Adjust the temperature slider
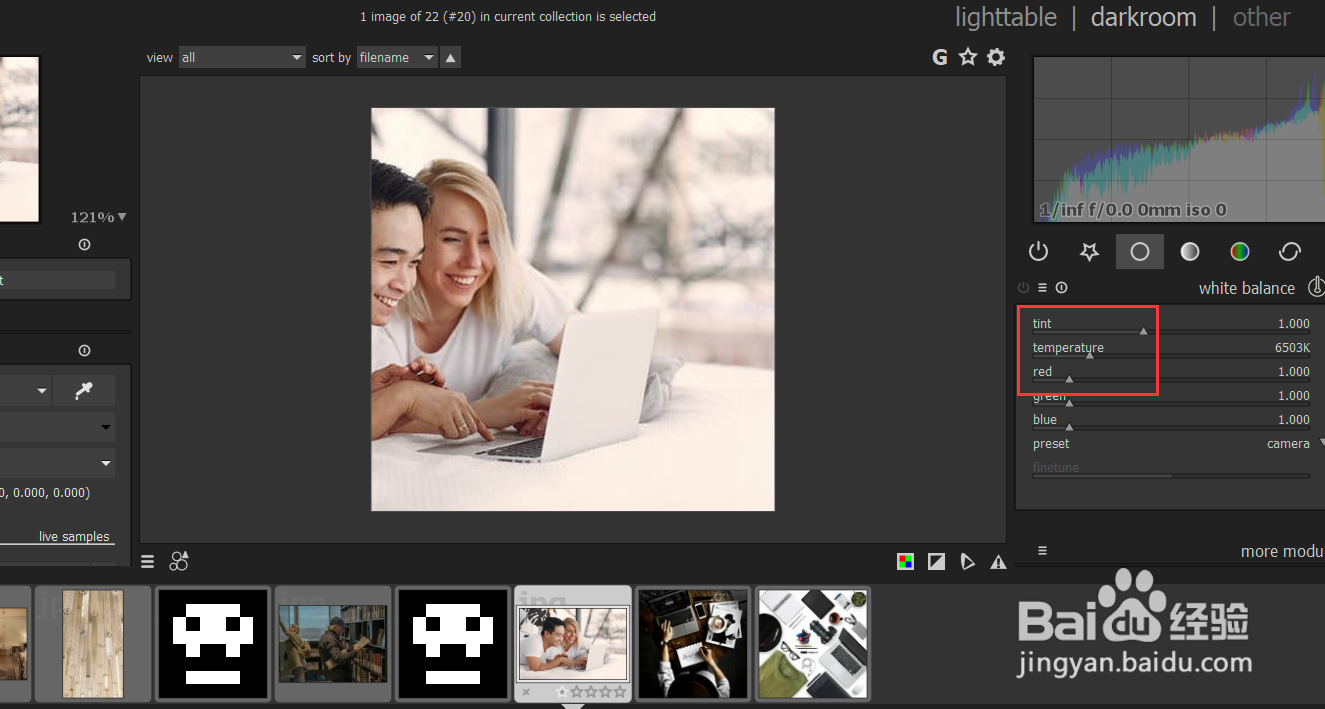Screen dimensions: 1325x709 click(1171, 349)
